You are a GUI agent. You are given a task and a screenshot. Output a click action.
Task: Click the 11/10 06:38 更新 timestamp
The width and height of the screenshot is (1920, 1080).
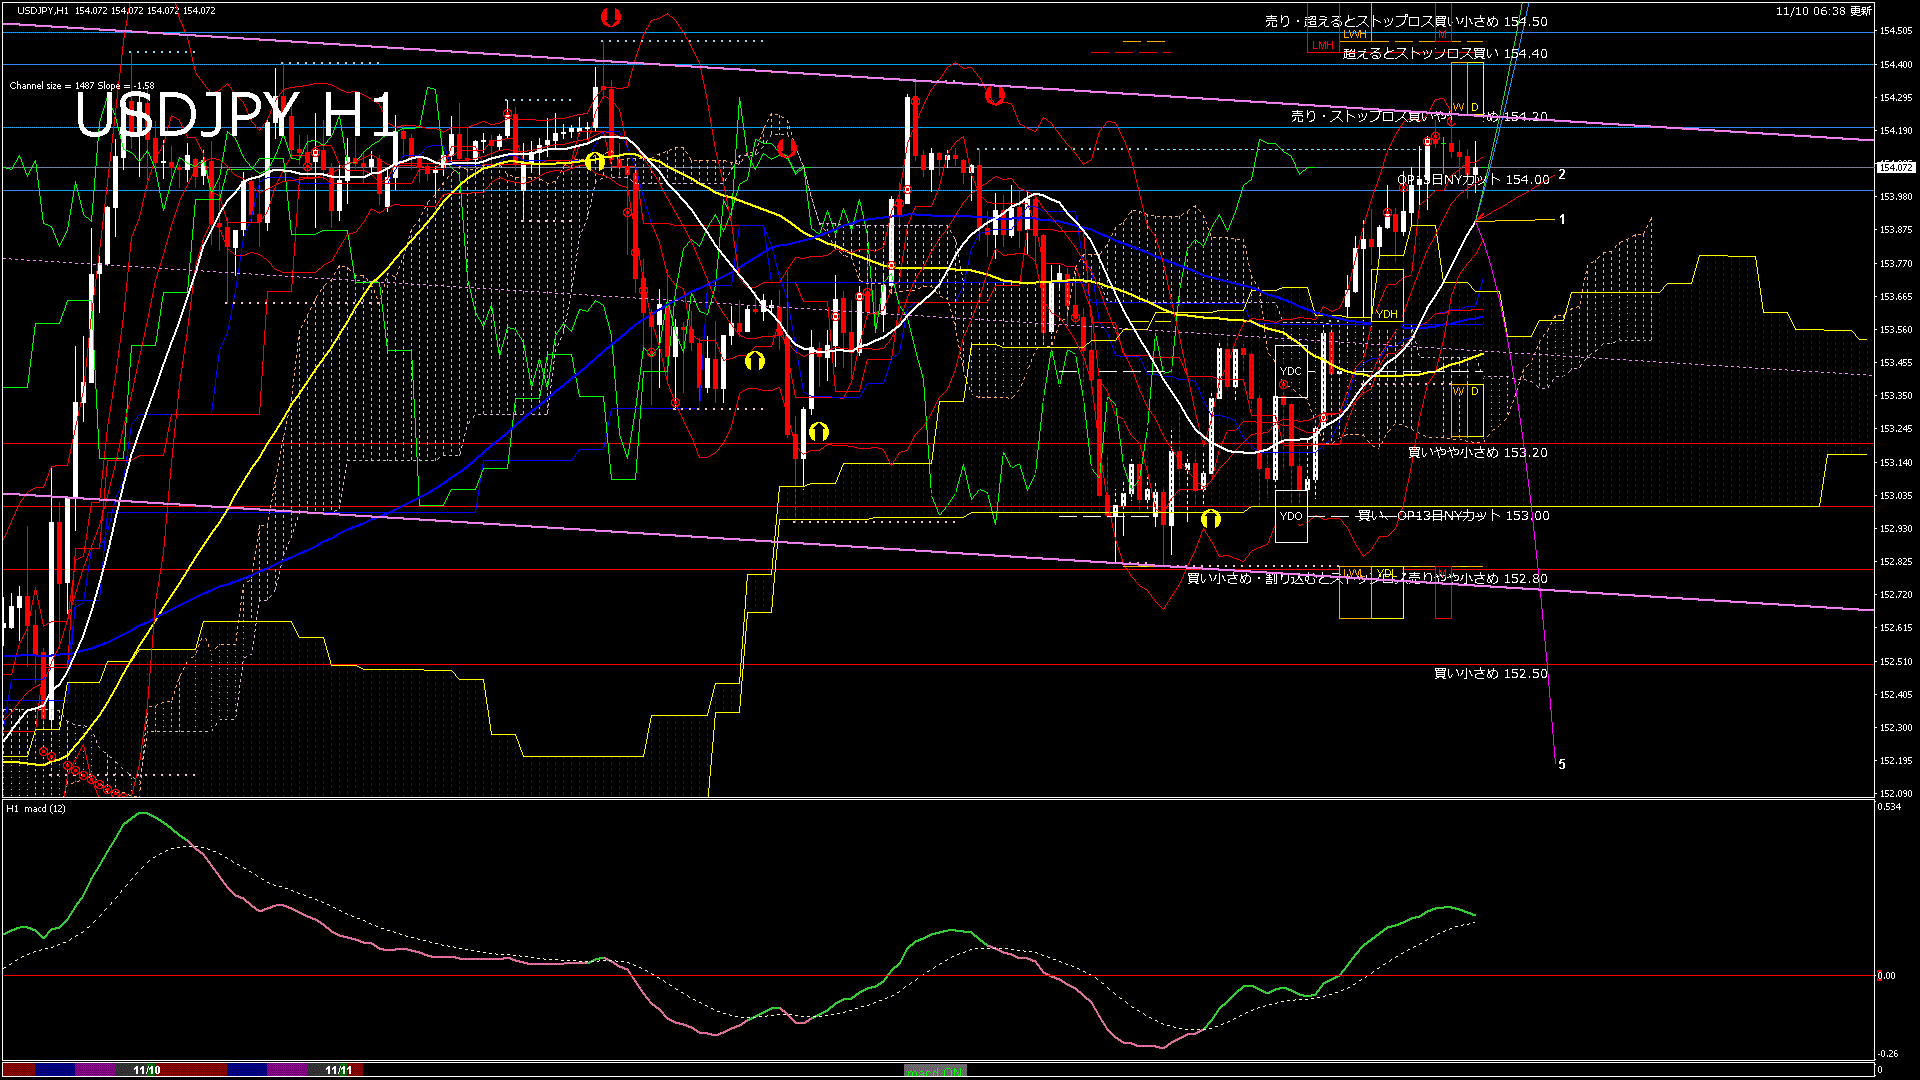1823,11
